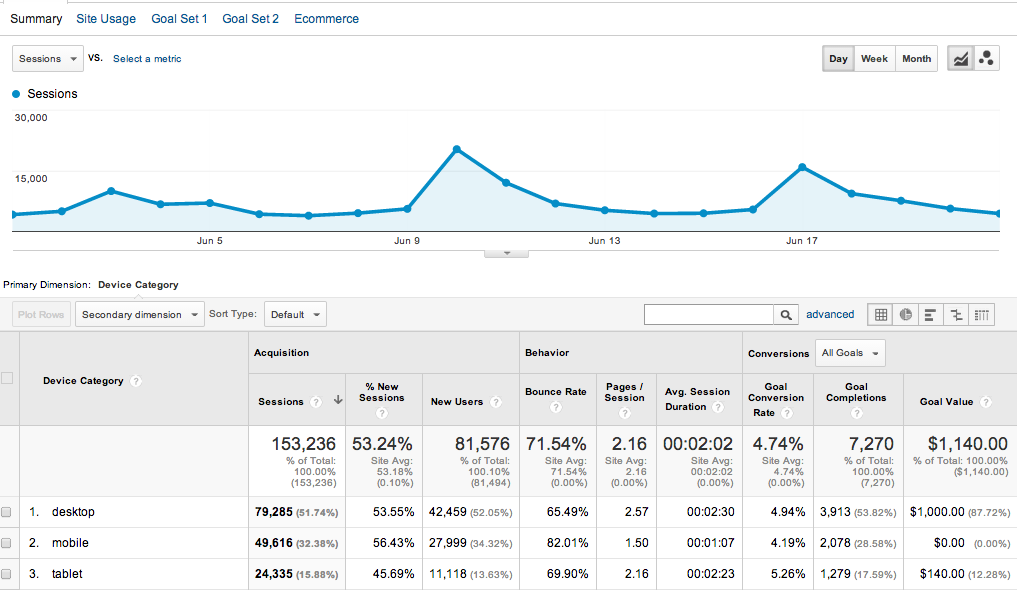Open the Sessions metric dropdown

tap(47, 59)
